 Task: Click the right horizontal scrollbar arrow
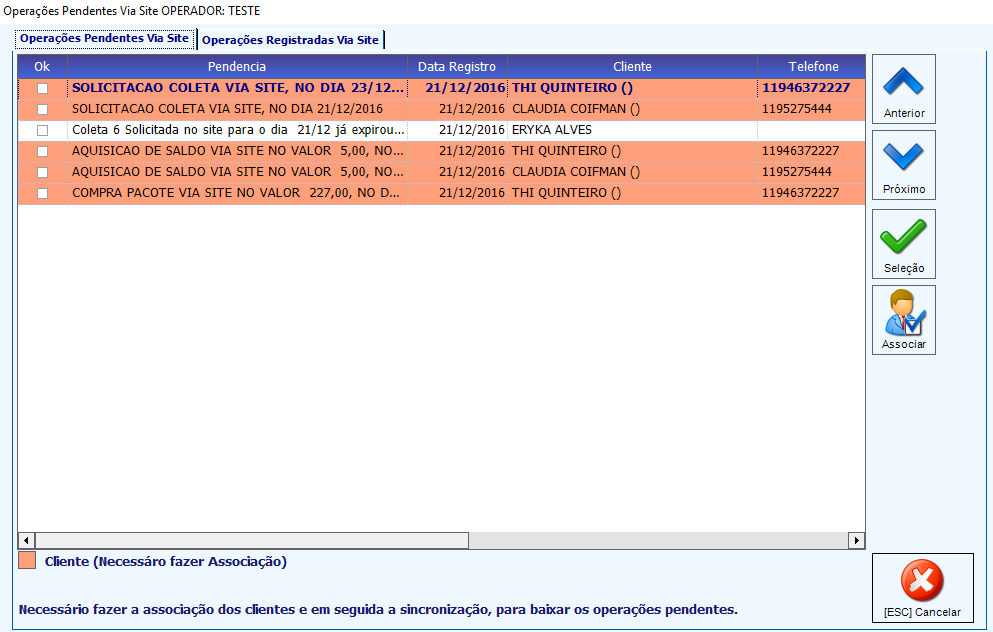point(856,540)
